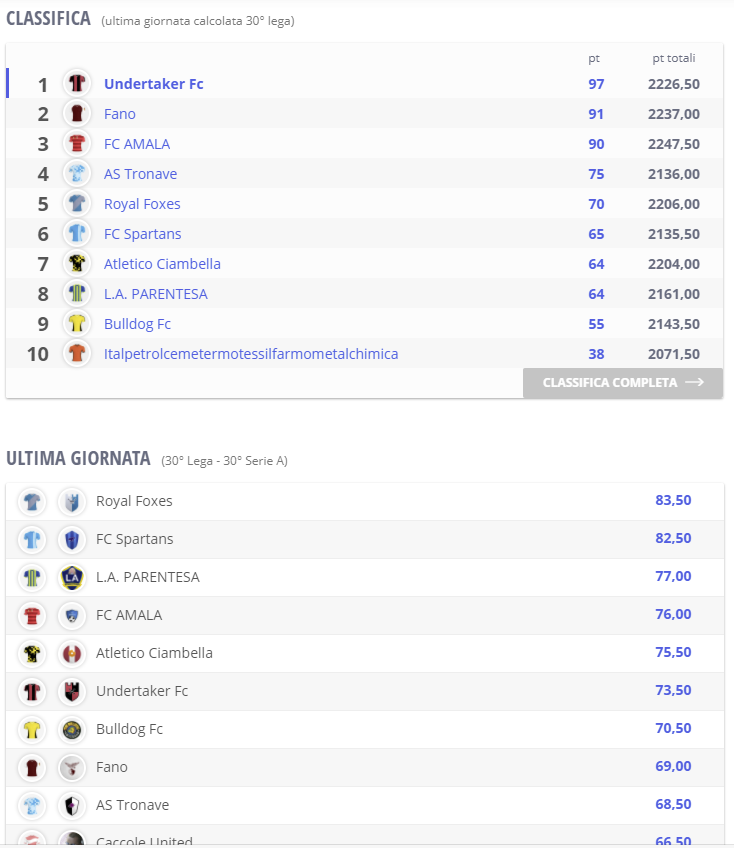This screenshot has width=734, height=848.
Task: Click Bulldog Fc crest in last matchday
Action: (72, 729)
